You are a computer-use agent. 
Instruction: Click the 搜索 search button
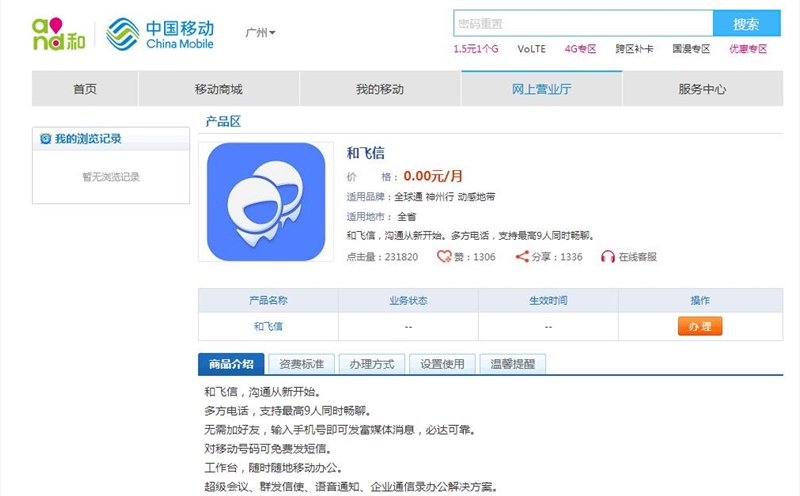pyautogui.click(x=746, y=23)
